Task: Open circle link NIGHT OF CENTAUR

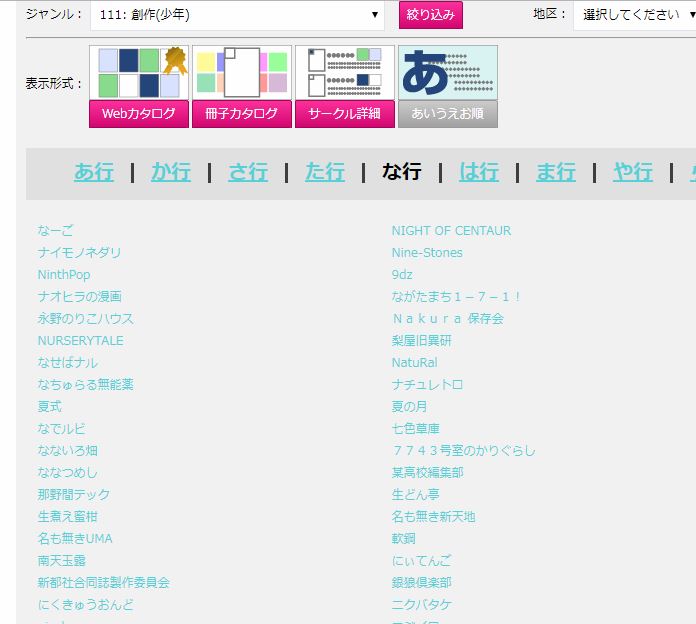Action: coord(451,231)
